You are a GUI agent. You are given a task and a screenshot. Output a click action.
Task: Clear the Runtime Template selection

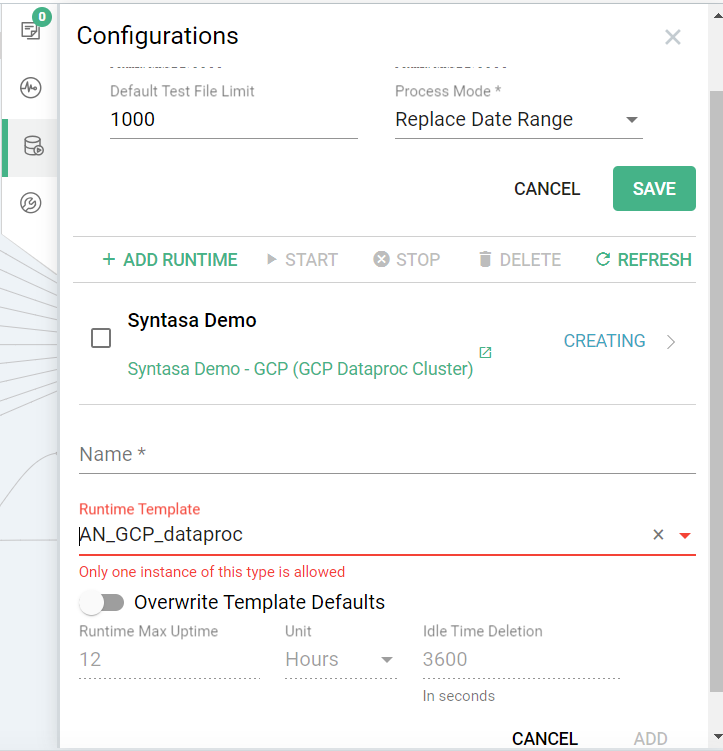[658, 535]
